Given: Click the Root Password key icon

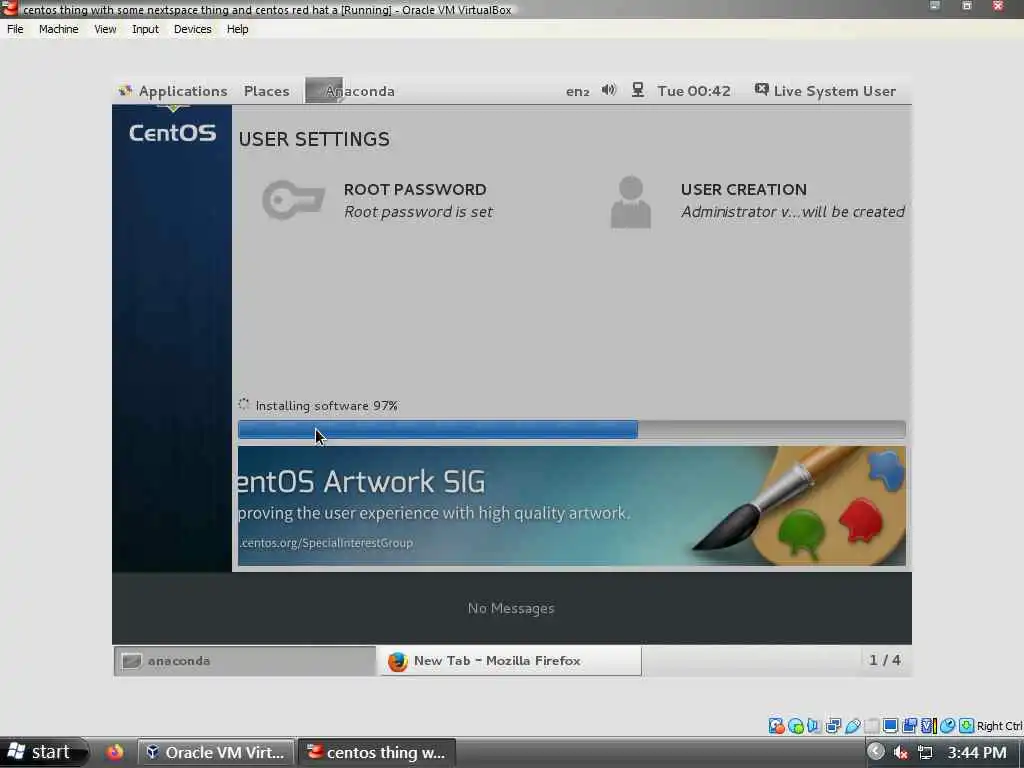Looking at the screenshot, I should [293, 200].
